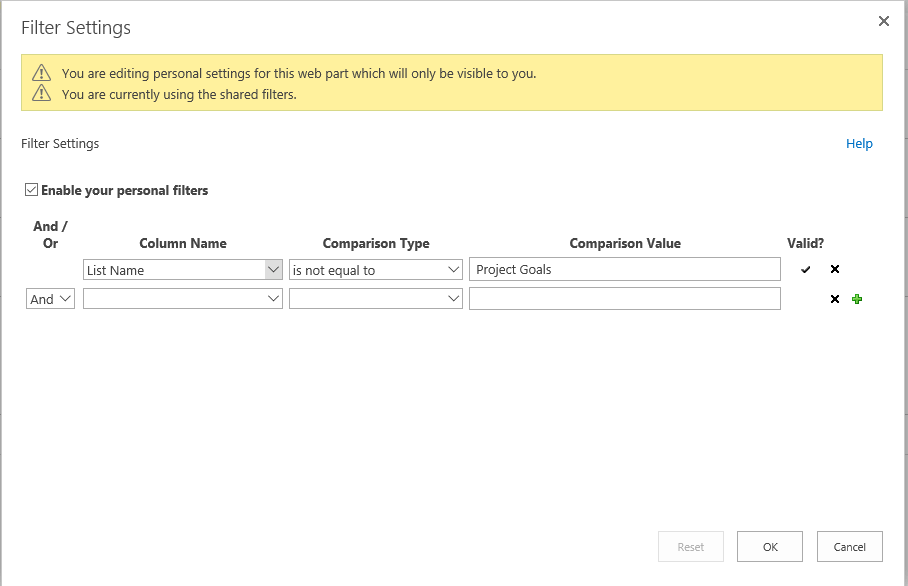Open the And/Or operator dropdown

[50, 299]
